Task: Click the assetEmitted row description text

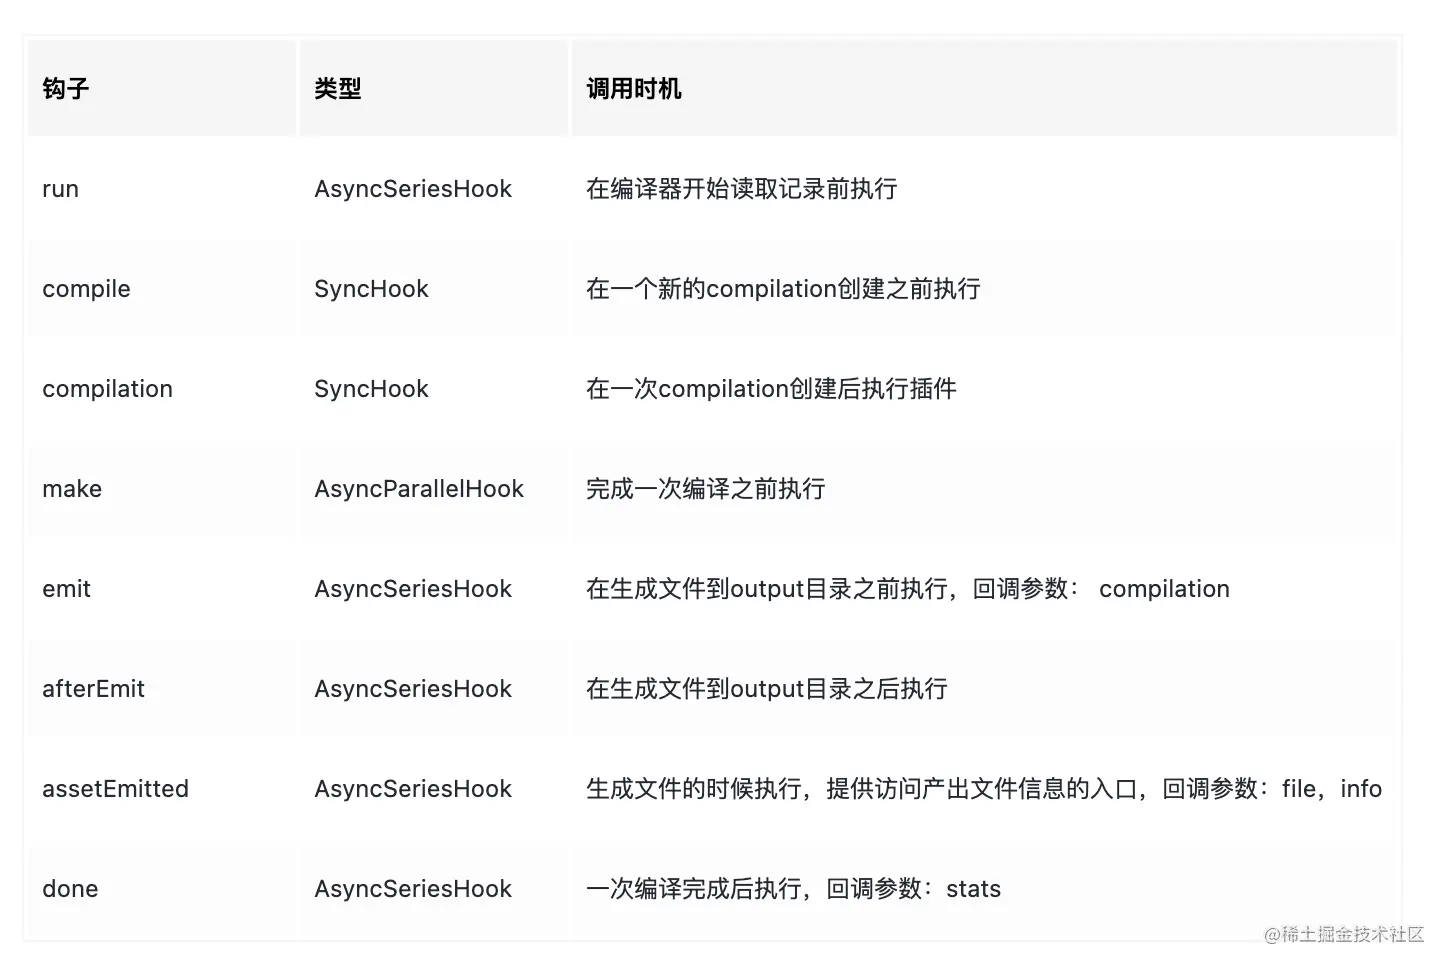Action: (984, 789)
